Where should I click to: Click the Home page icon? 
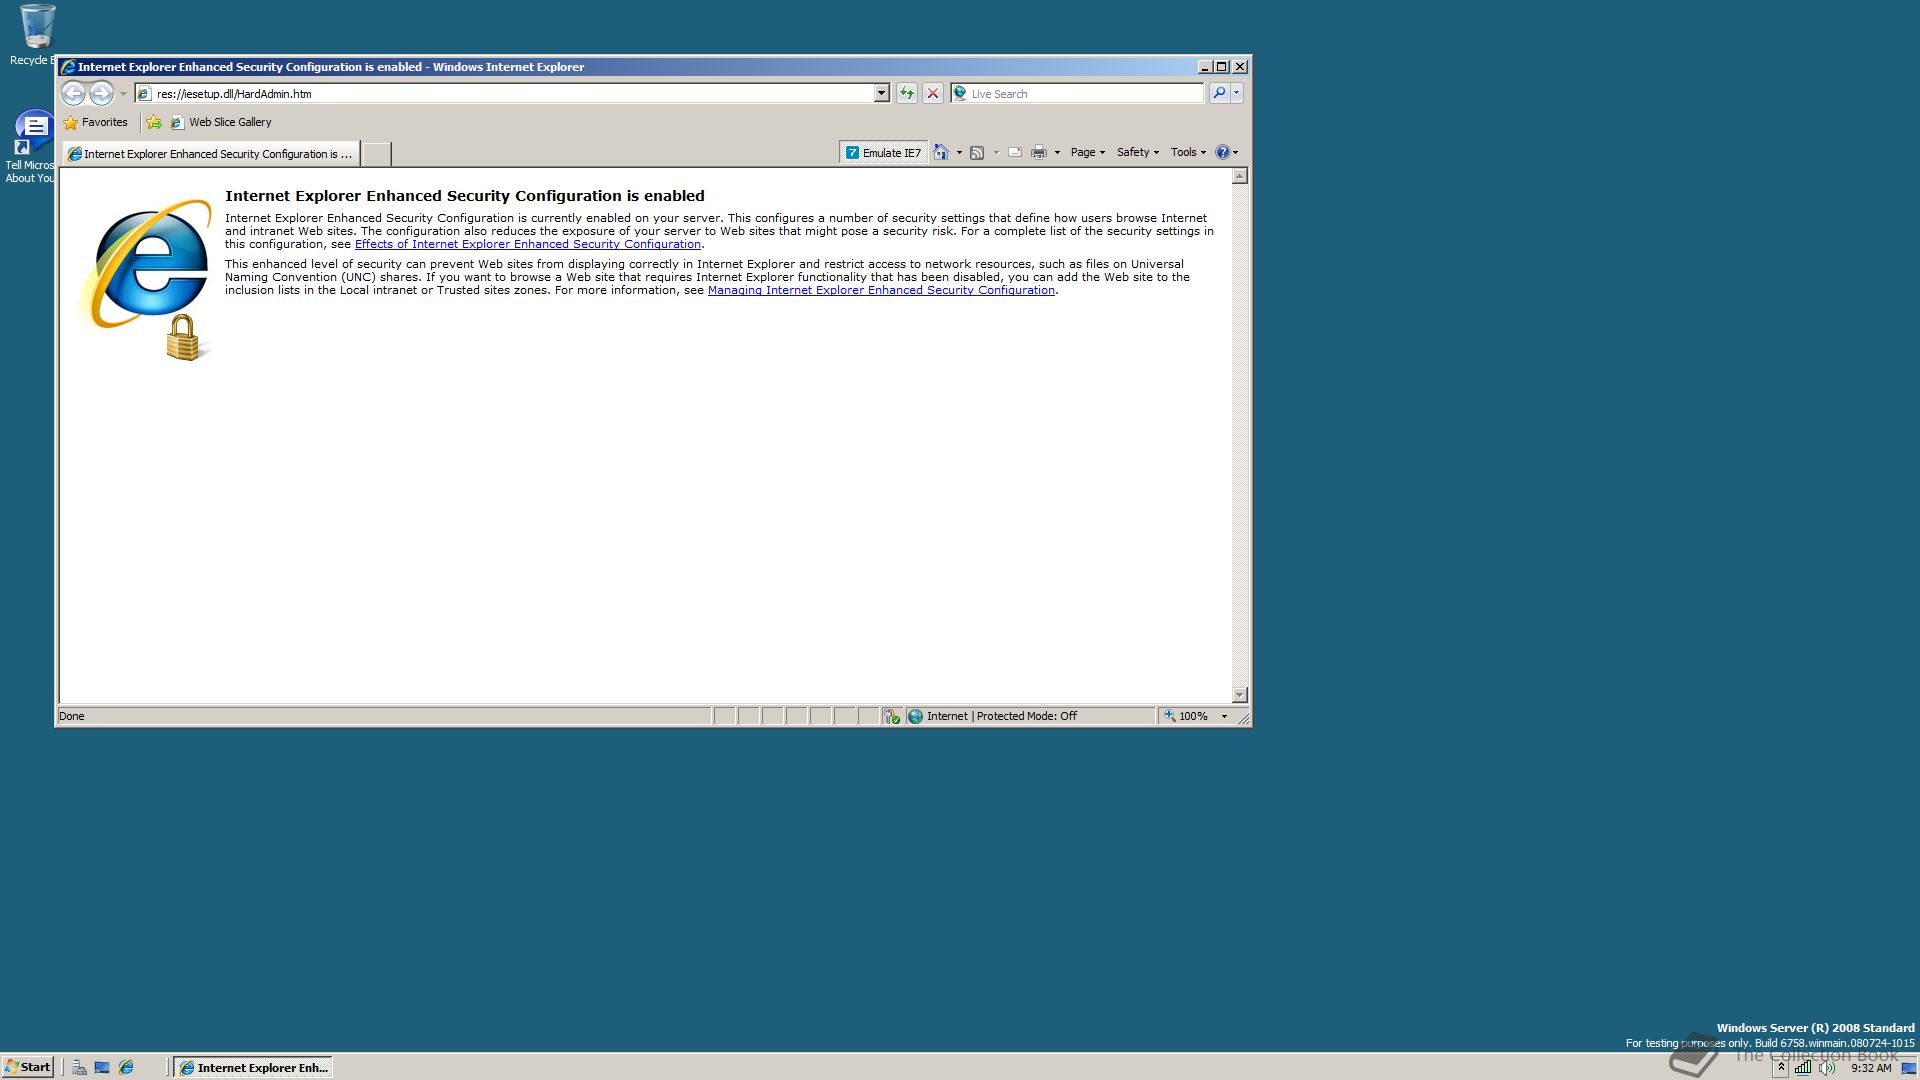tap(940, 152)
